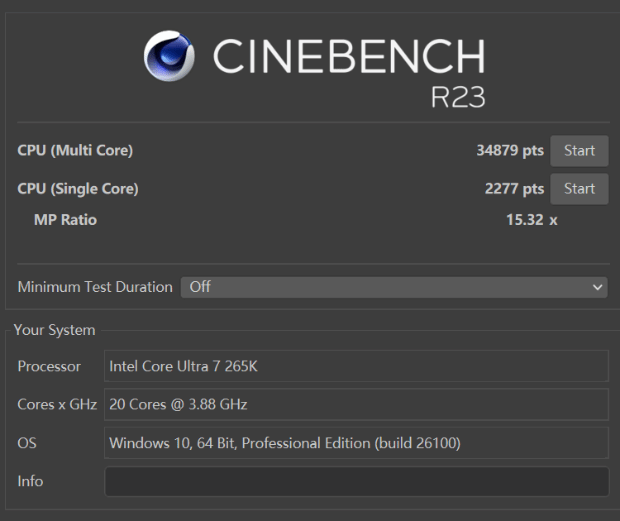Select the CPU (Multi Core) label
This screenshot has height=521, width=620.
tap(75, 151)
